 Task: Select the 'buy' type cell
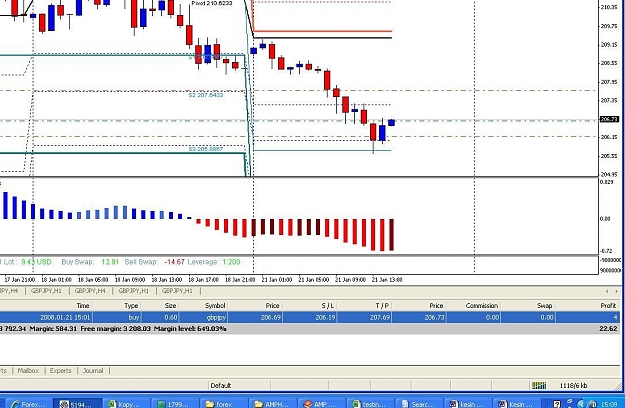coord(134,318)
